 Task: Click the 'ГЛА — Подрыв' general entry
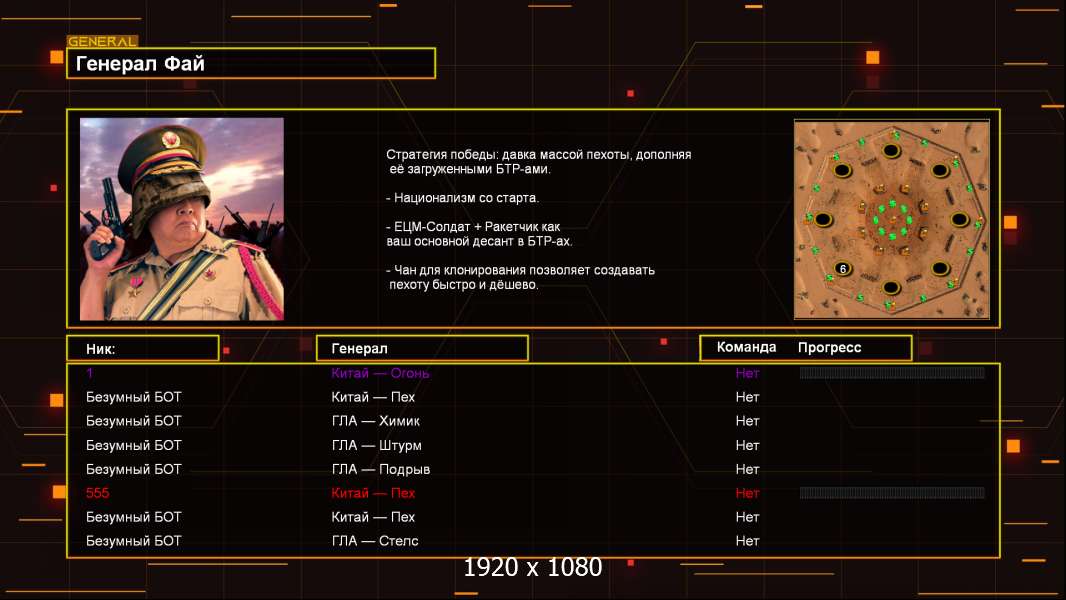(381, 469)
